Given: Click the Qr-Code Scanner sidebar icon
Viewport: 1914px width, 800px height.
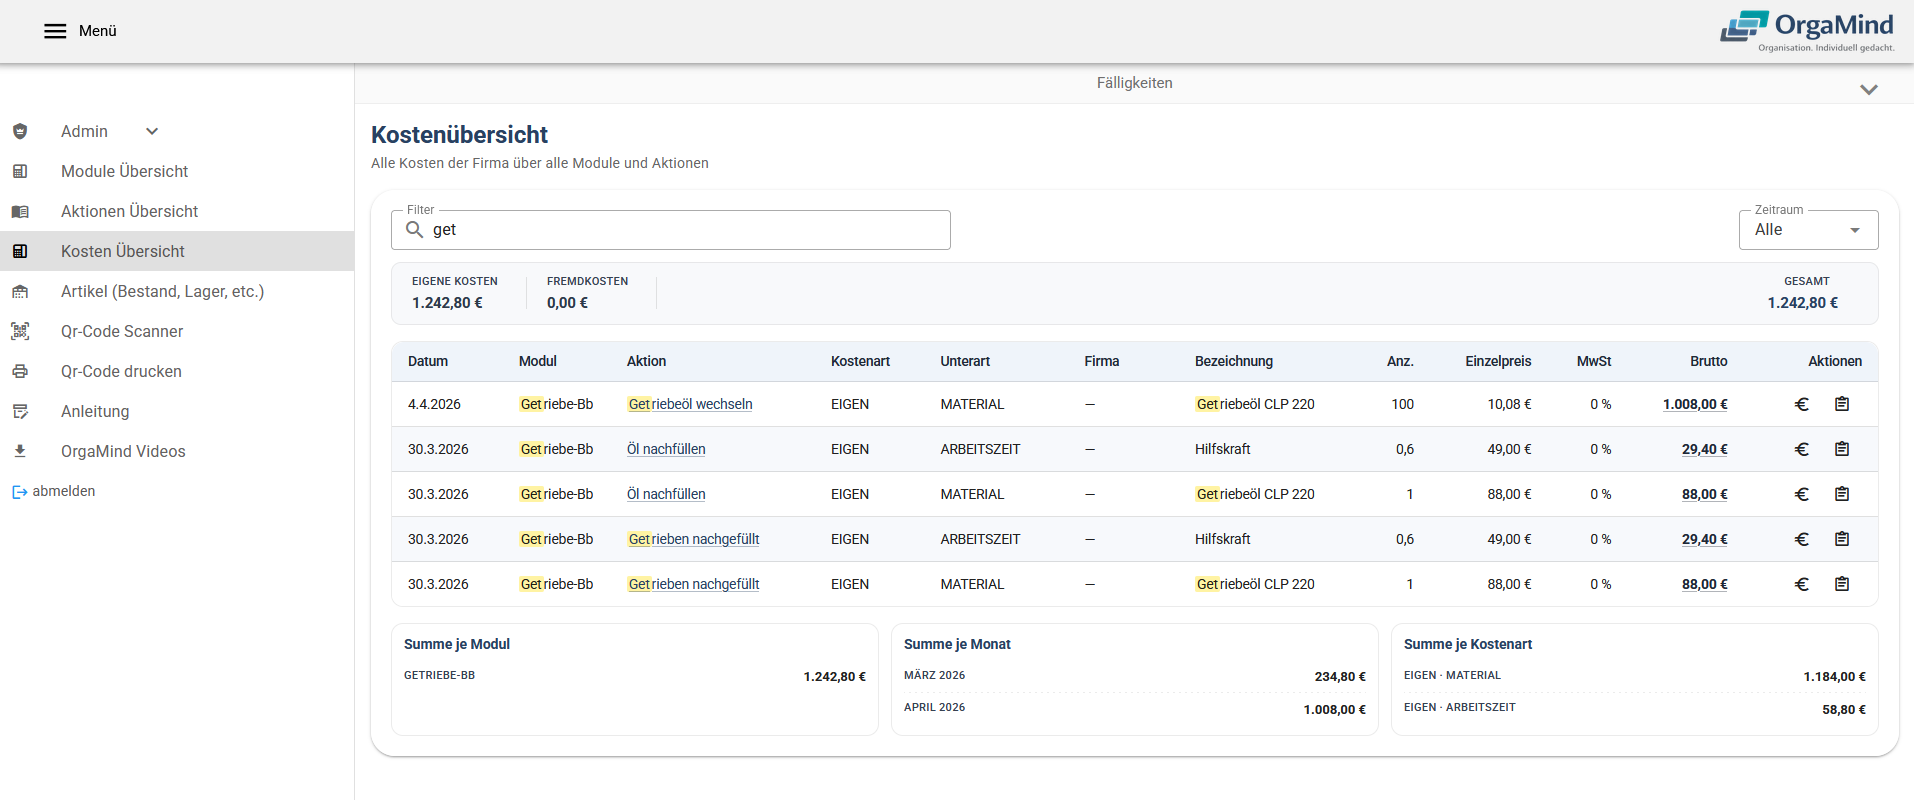Looking at the screenshot, I should click(x=20, y=331).
